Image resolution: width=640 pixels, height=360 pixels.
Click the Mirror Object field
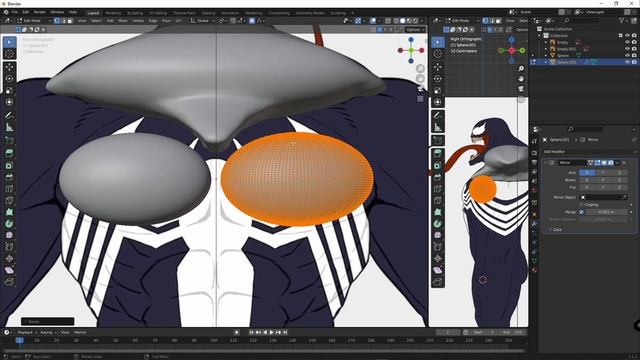603,197
